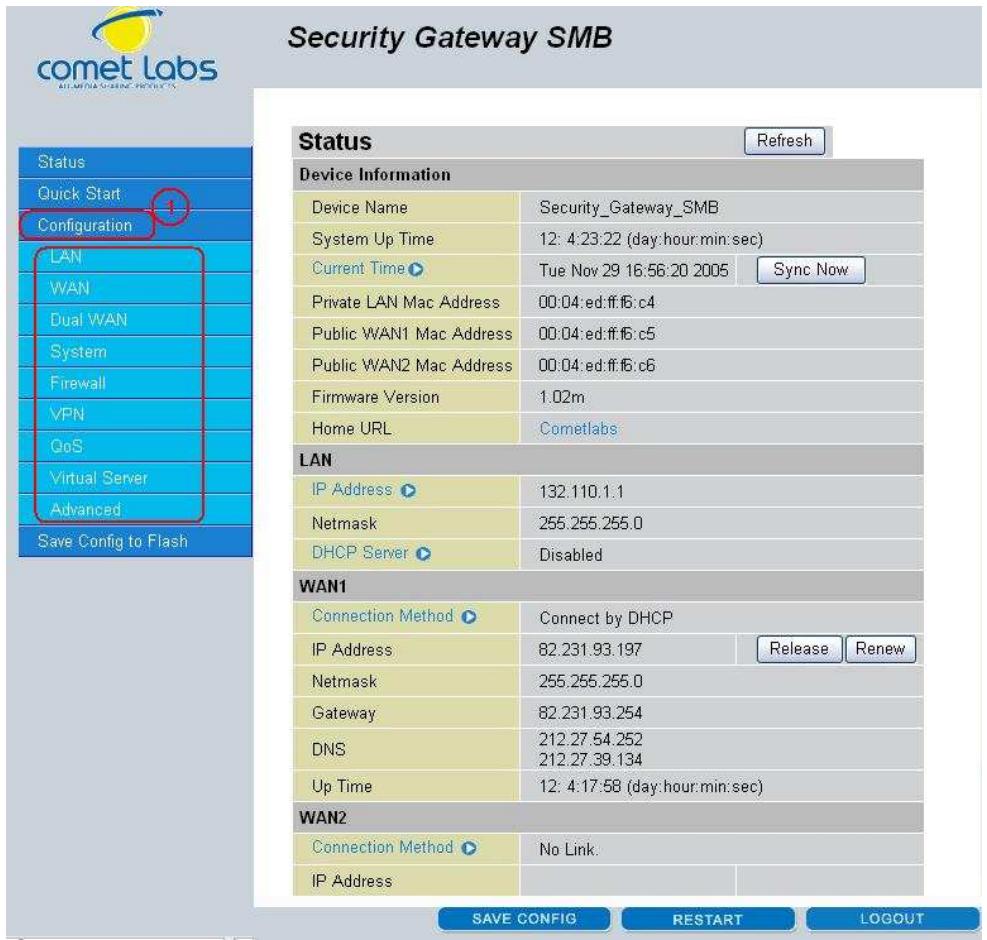Click arrow icon beside WAN1 Connection Method

click(x=469, y=617)
